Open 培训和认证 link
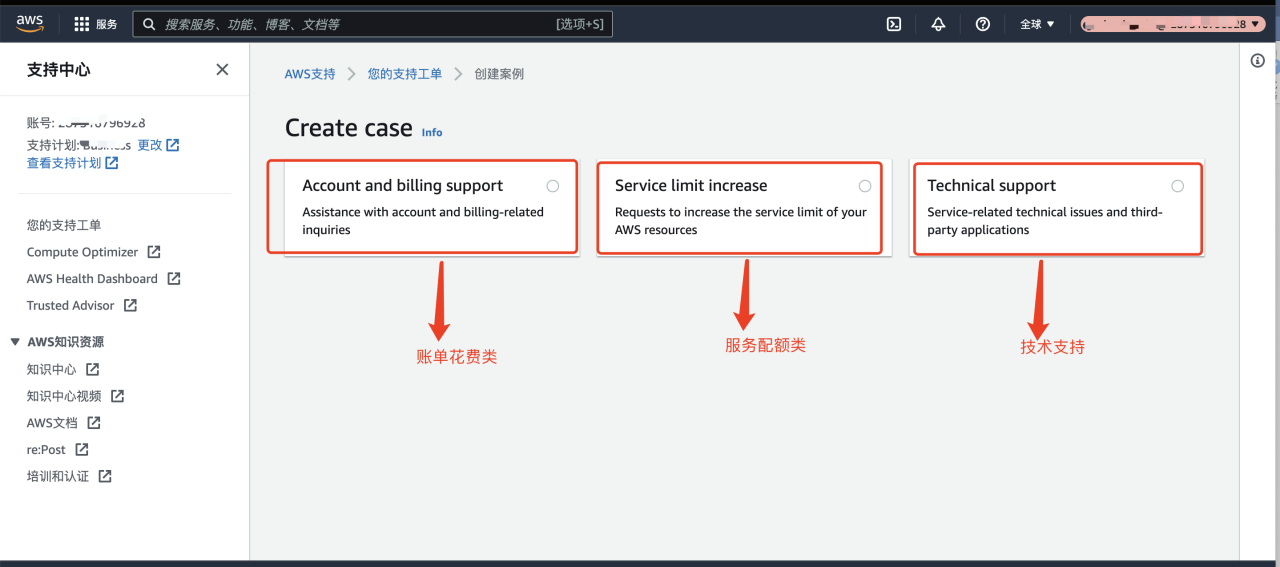This screenshot has height=567, width=1280. (x=58, y=476)
